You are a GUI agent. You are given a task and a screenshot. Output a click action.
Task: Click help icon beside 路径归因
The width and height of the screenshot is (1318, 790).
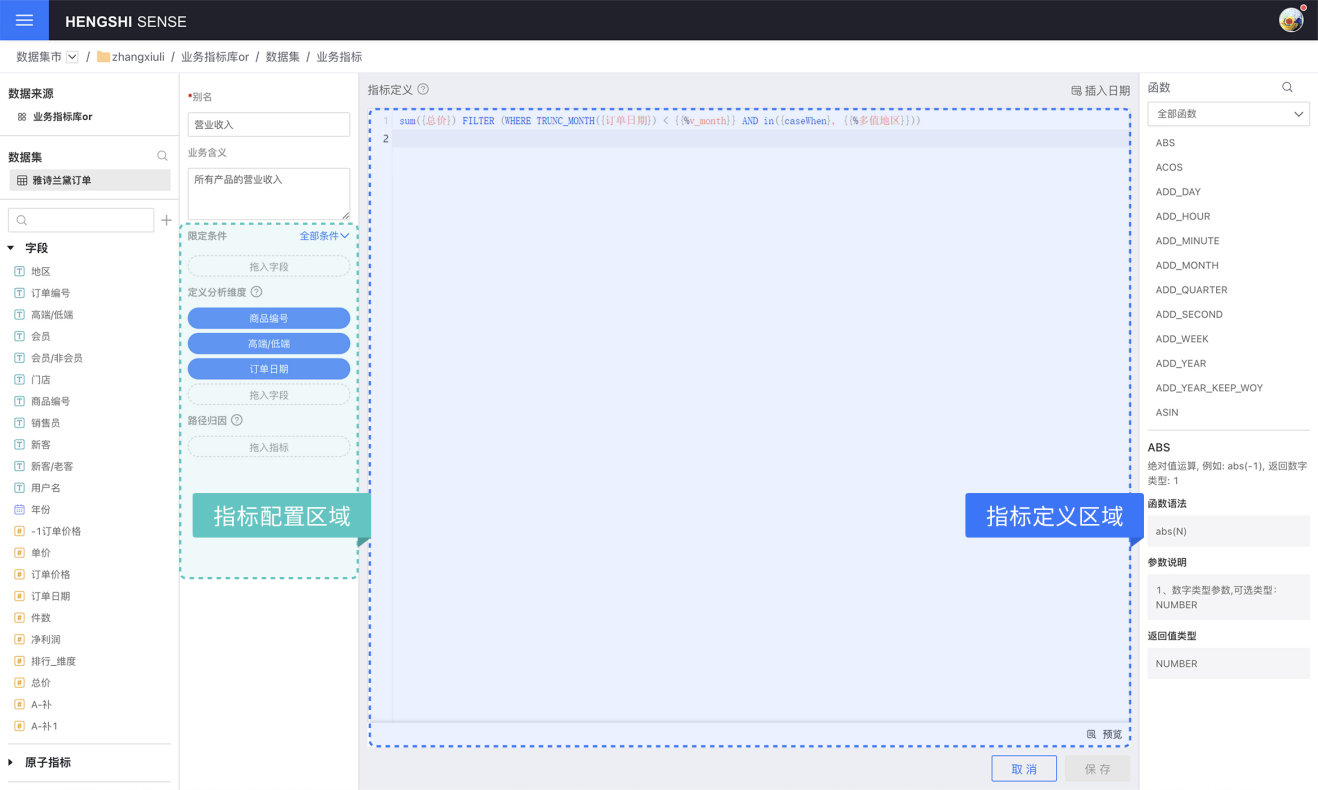click(x=237, y=421)
